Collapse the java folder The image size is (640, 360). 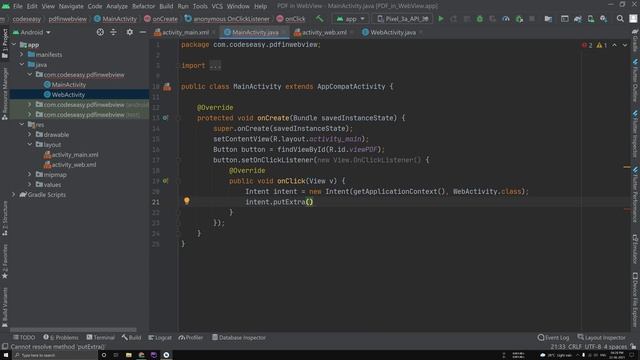[x=22, y=64]
